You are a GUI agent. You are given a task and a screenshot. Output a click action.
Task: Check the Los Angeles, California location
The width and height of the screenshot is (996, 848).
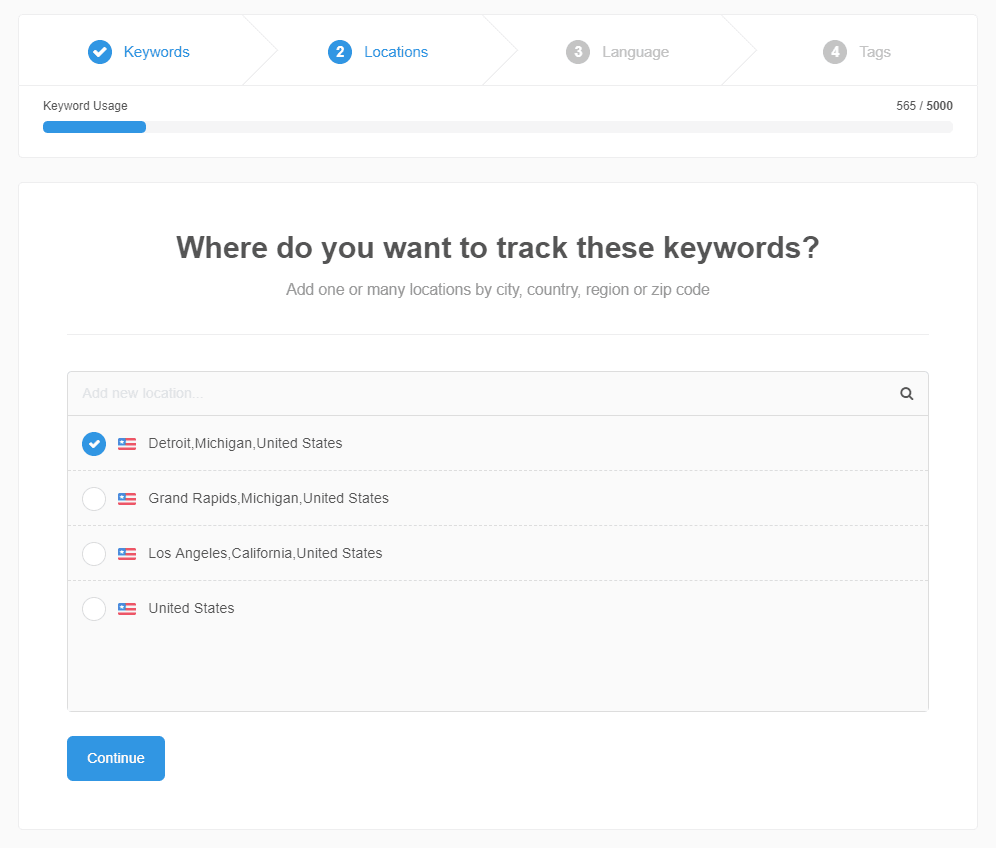[93, 553]
